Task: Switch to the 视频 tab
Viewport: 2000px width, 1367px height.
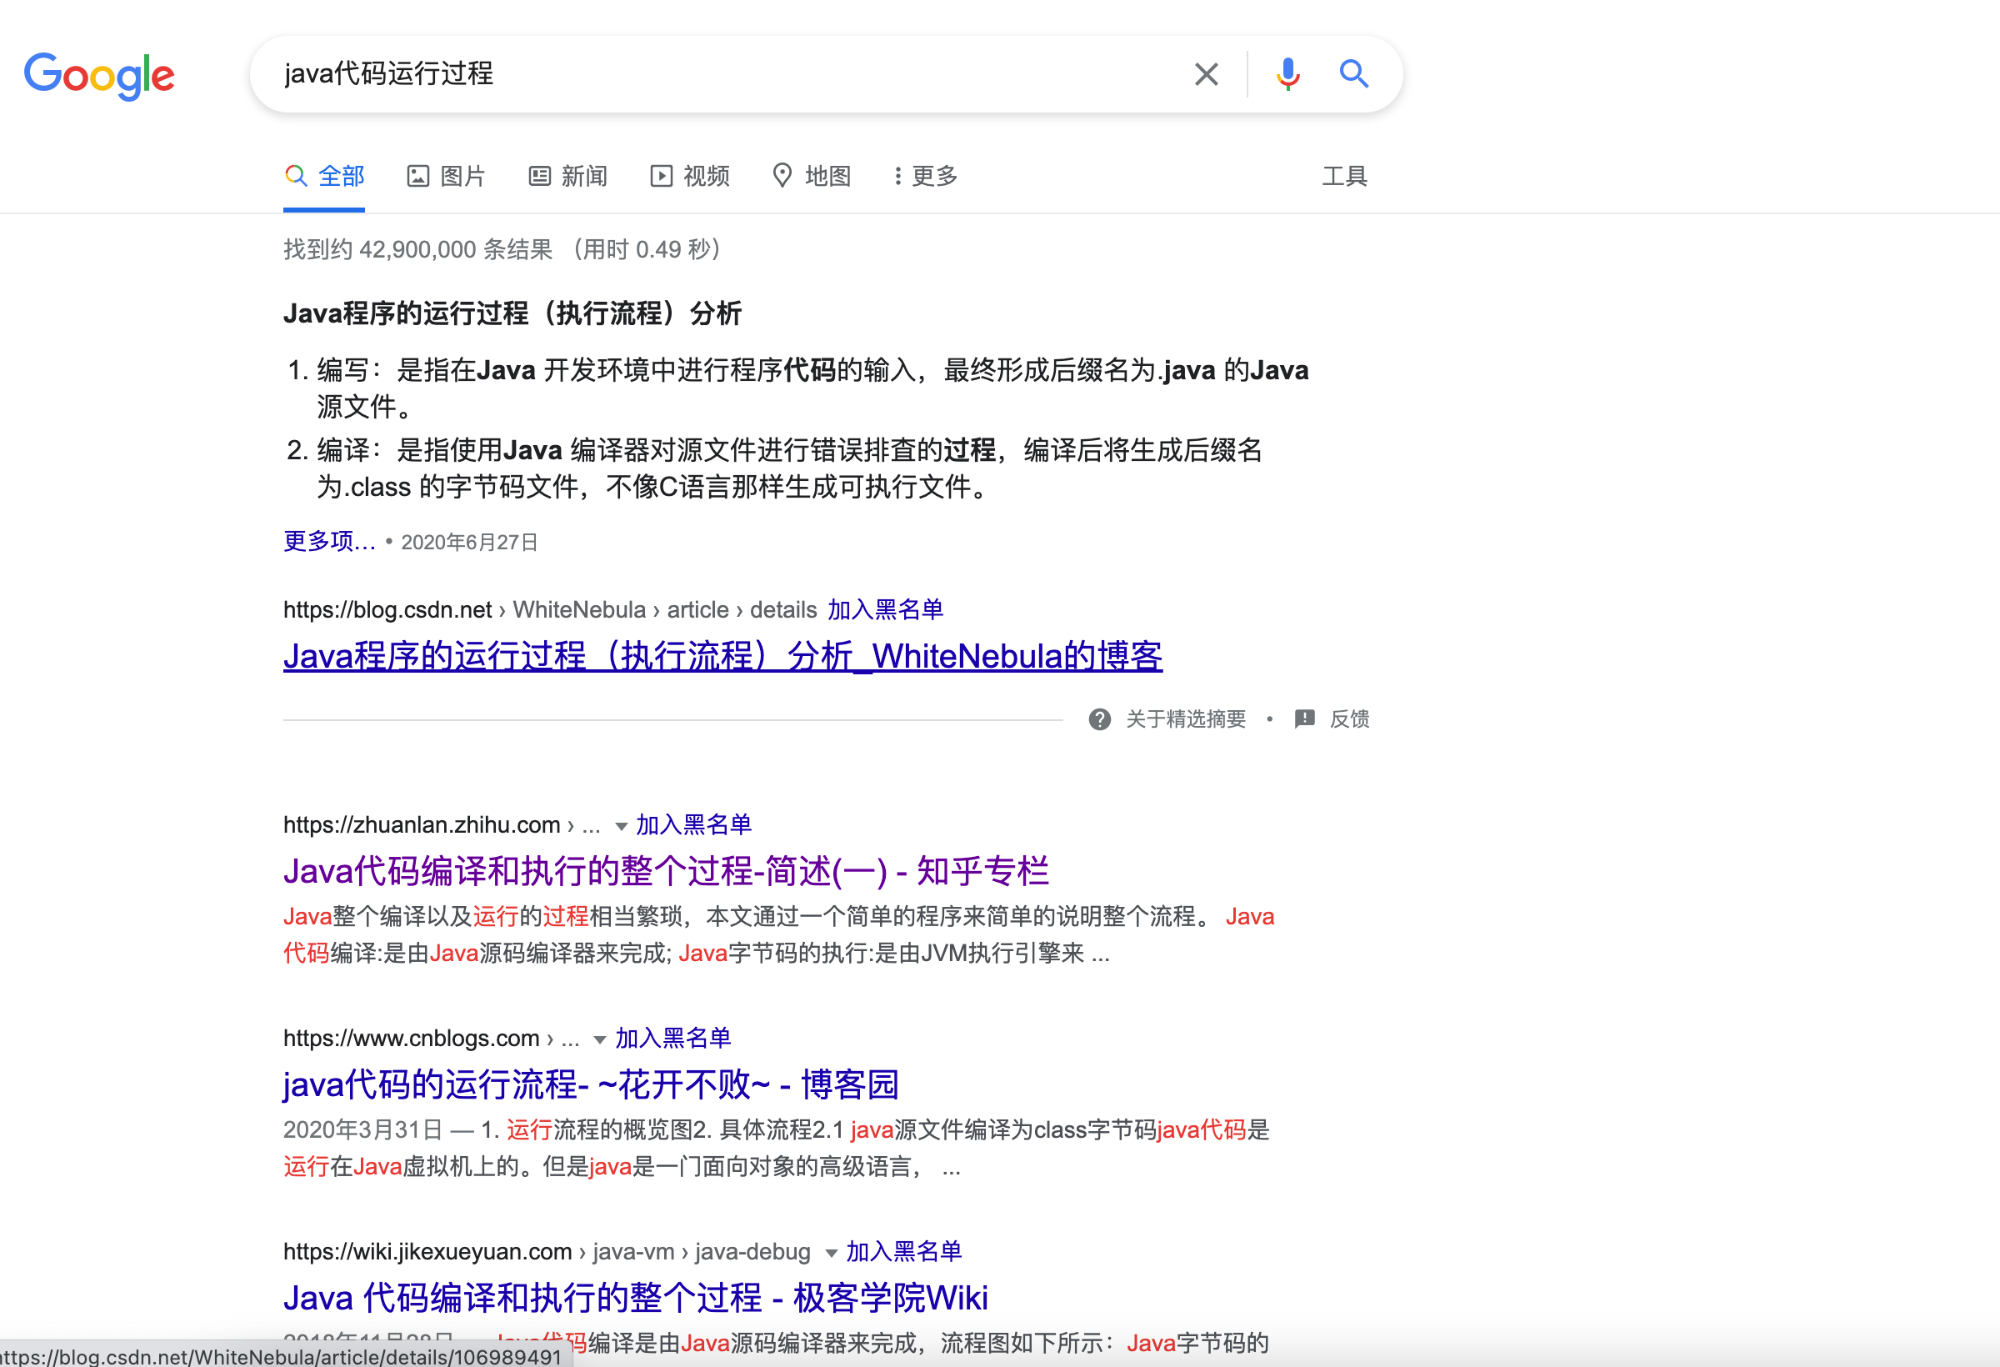Action: pos(690,176)
